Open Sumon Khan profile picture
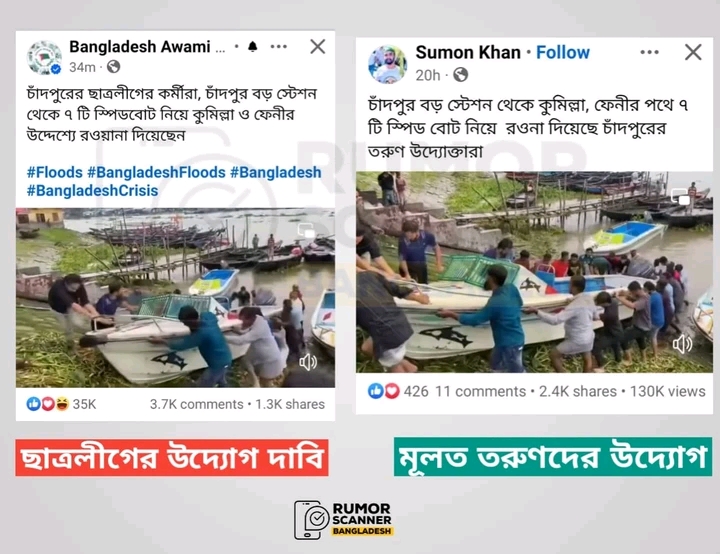 (x=387, y=64)
